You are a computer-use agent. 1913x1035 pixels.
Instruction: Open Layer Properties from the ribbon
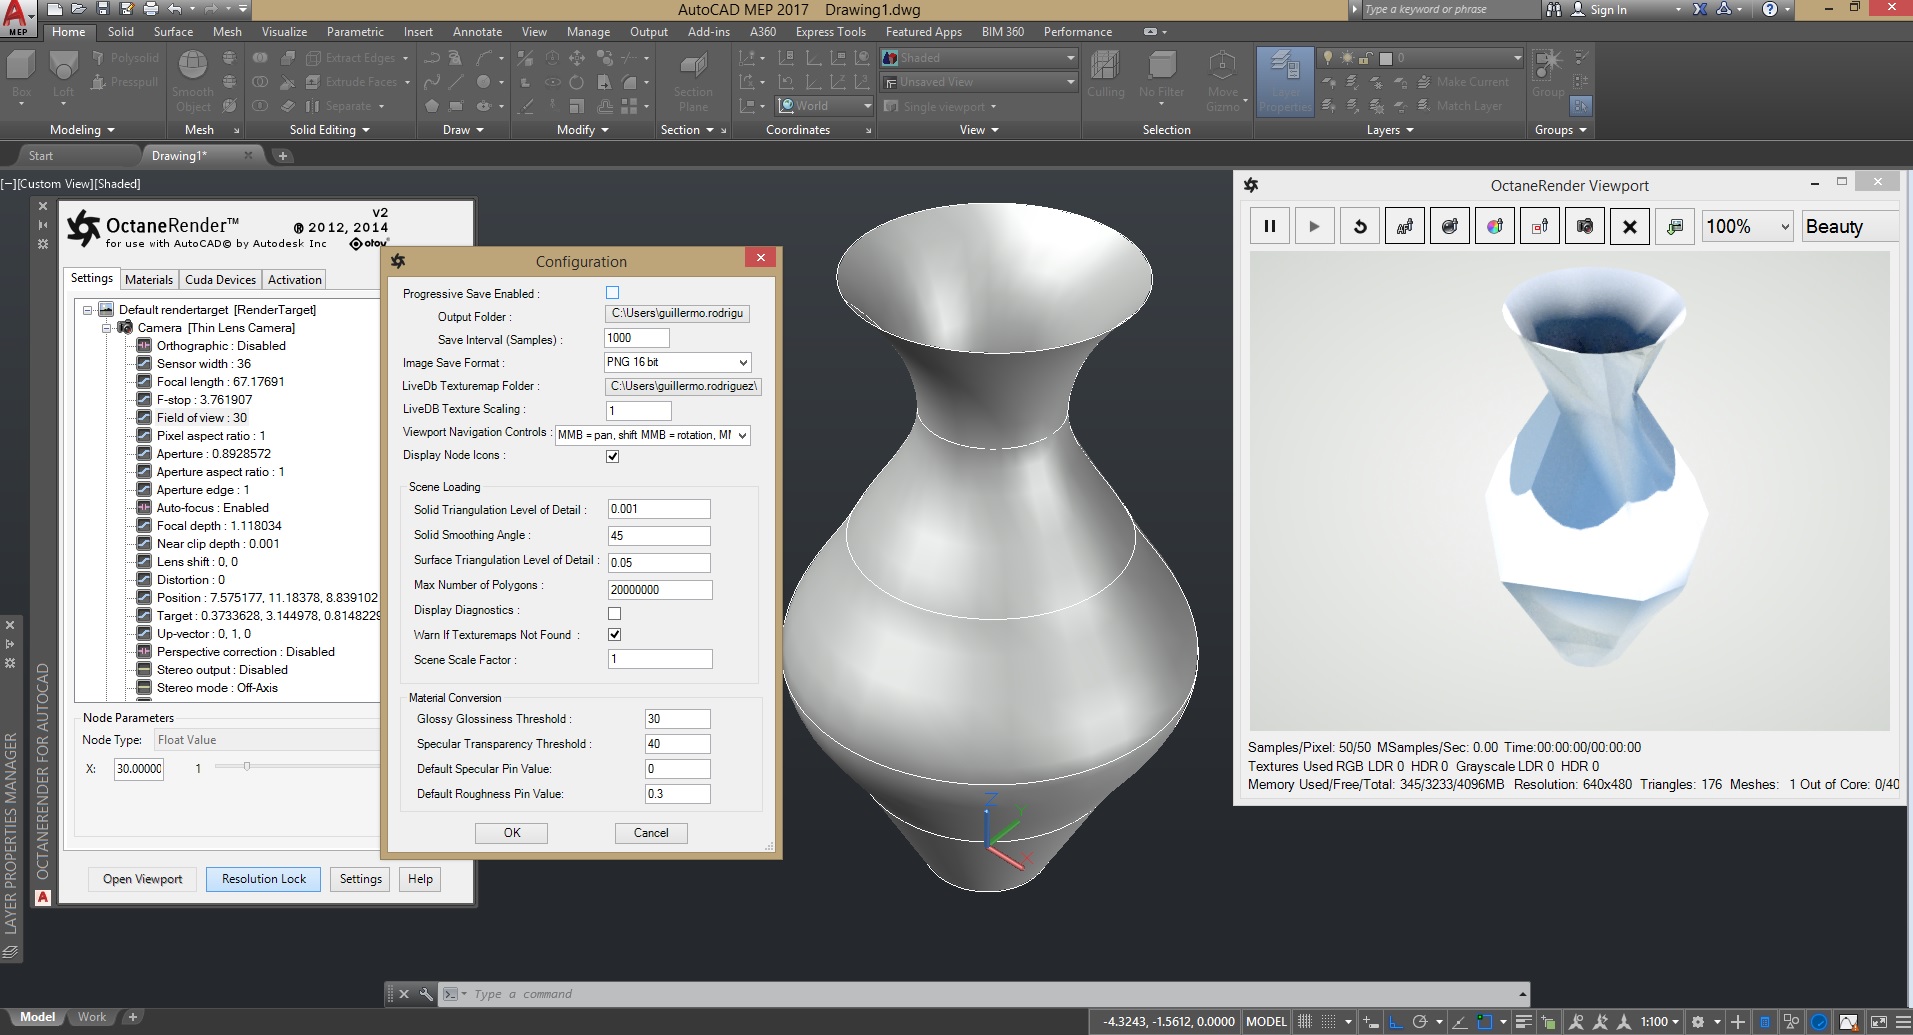tap(1285, 80)
